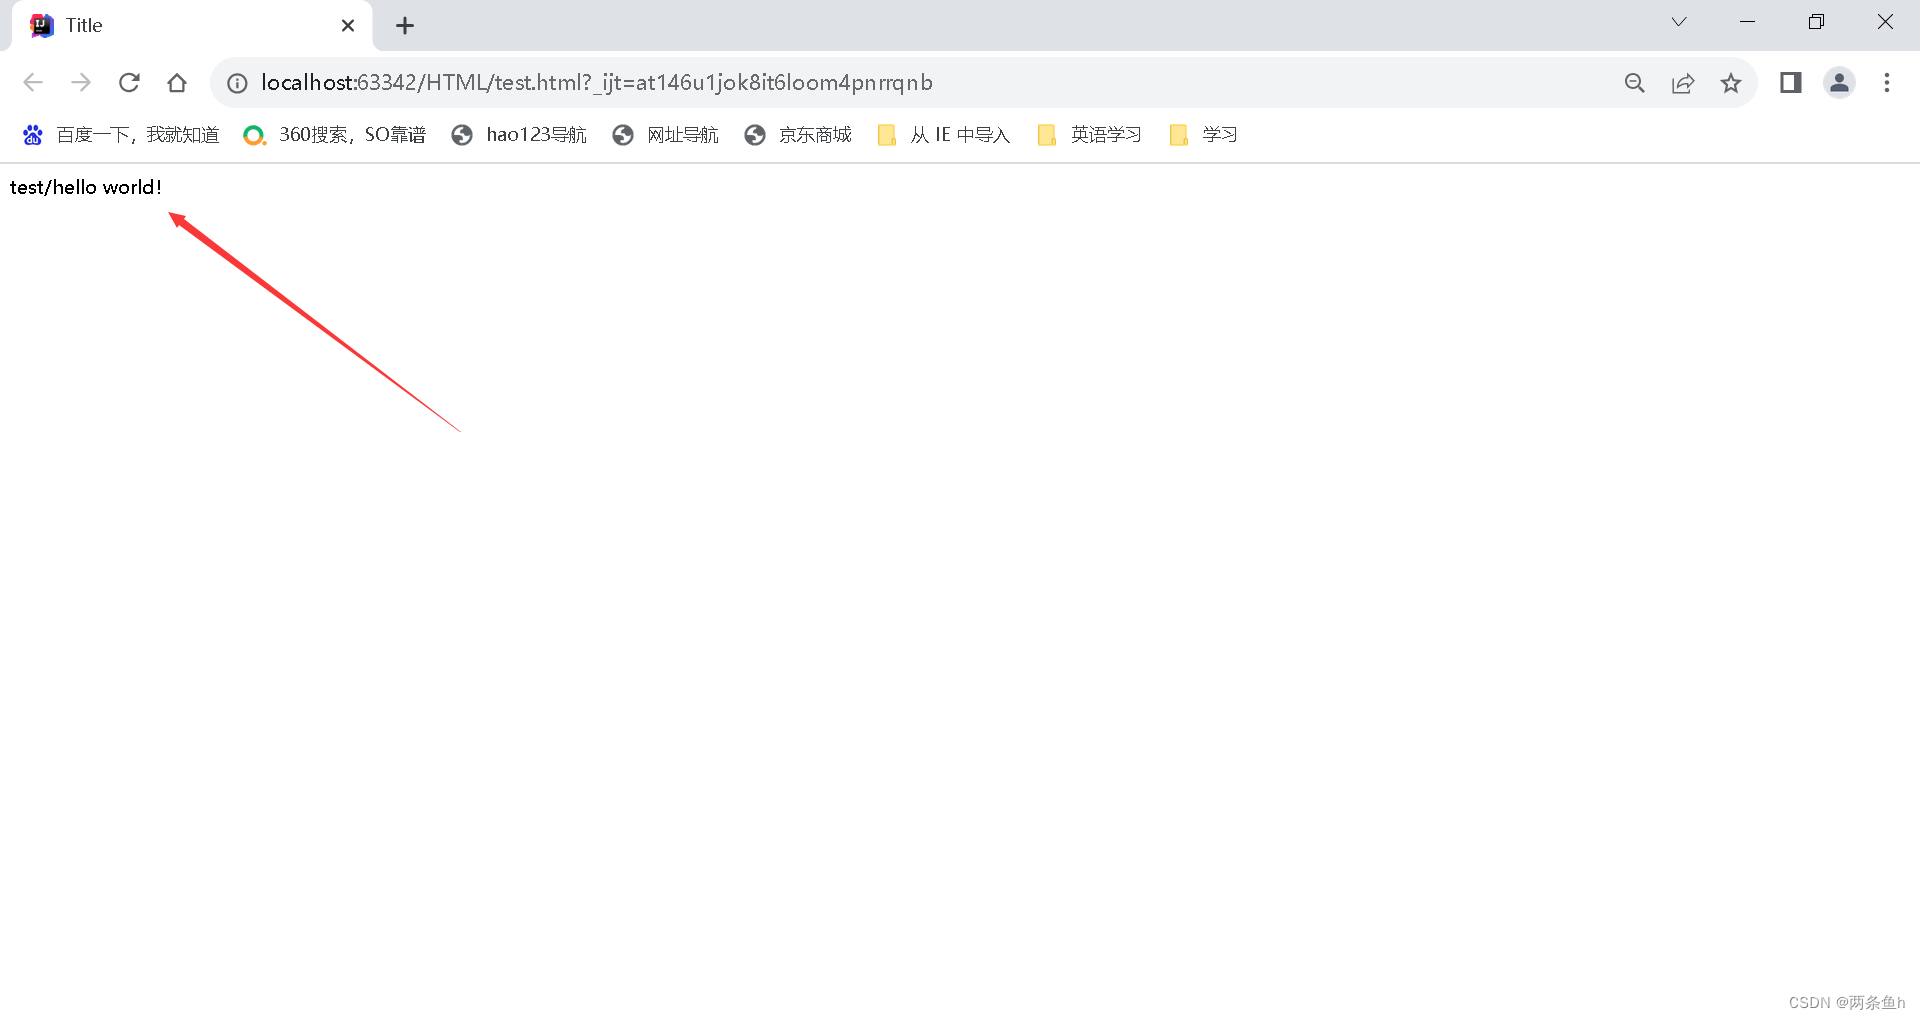
Task: Open the 360搜索，SO靠谱 bookmark
Action: click(x=335, y=135)
